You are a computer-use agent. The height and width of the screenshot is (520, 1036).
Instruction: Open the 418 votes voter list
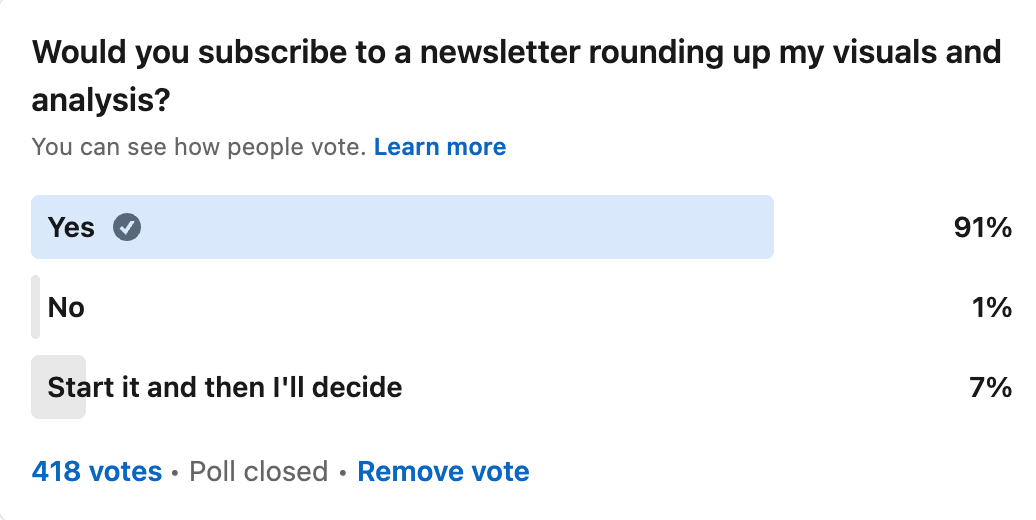97,471
